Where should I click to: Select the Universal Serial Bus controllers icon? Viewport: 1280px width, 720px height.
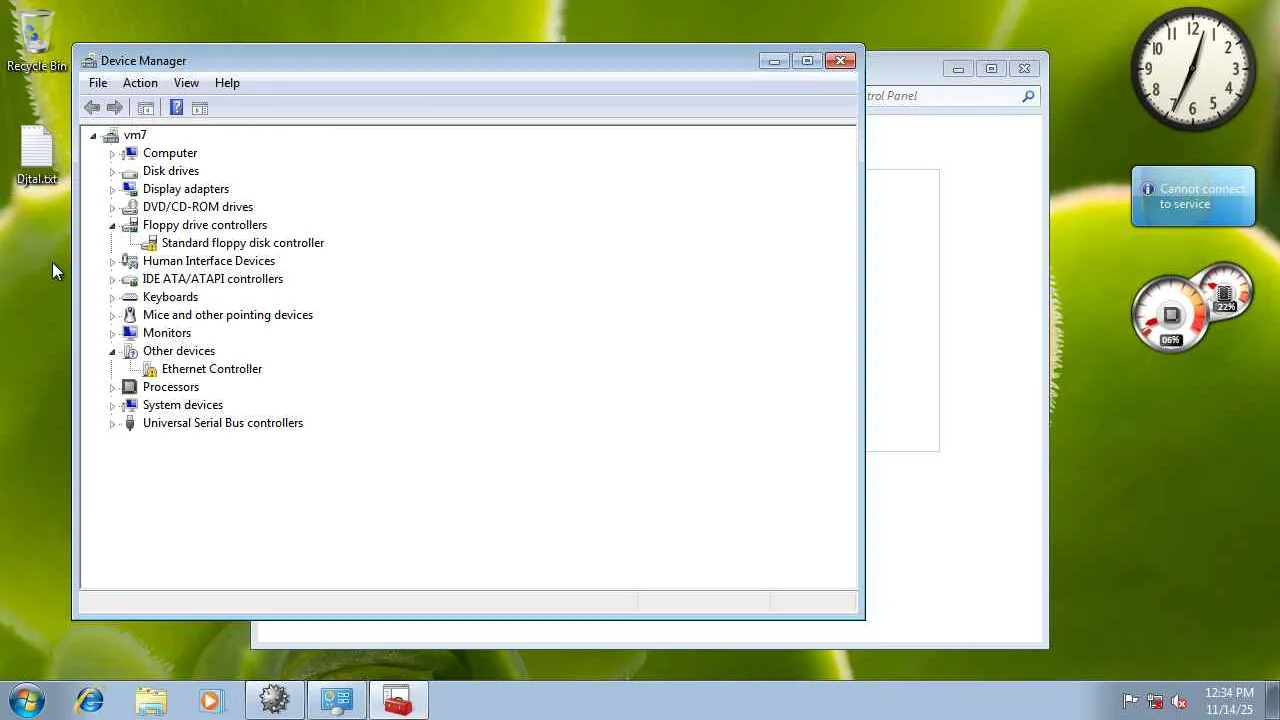(129, 423)
